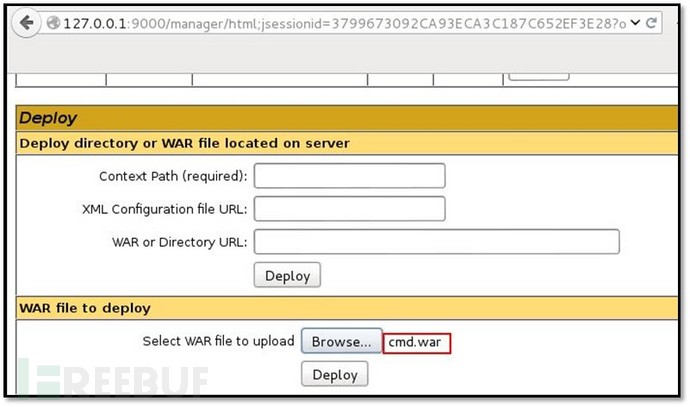The height and width of the screenshot is (407, 690).
Task: Click the globe site identity icon
Action: pyautogui.click(x=53, y=22)
